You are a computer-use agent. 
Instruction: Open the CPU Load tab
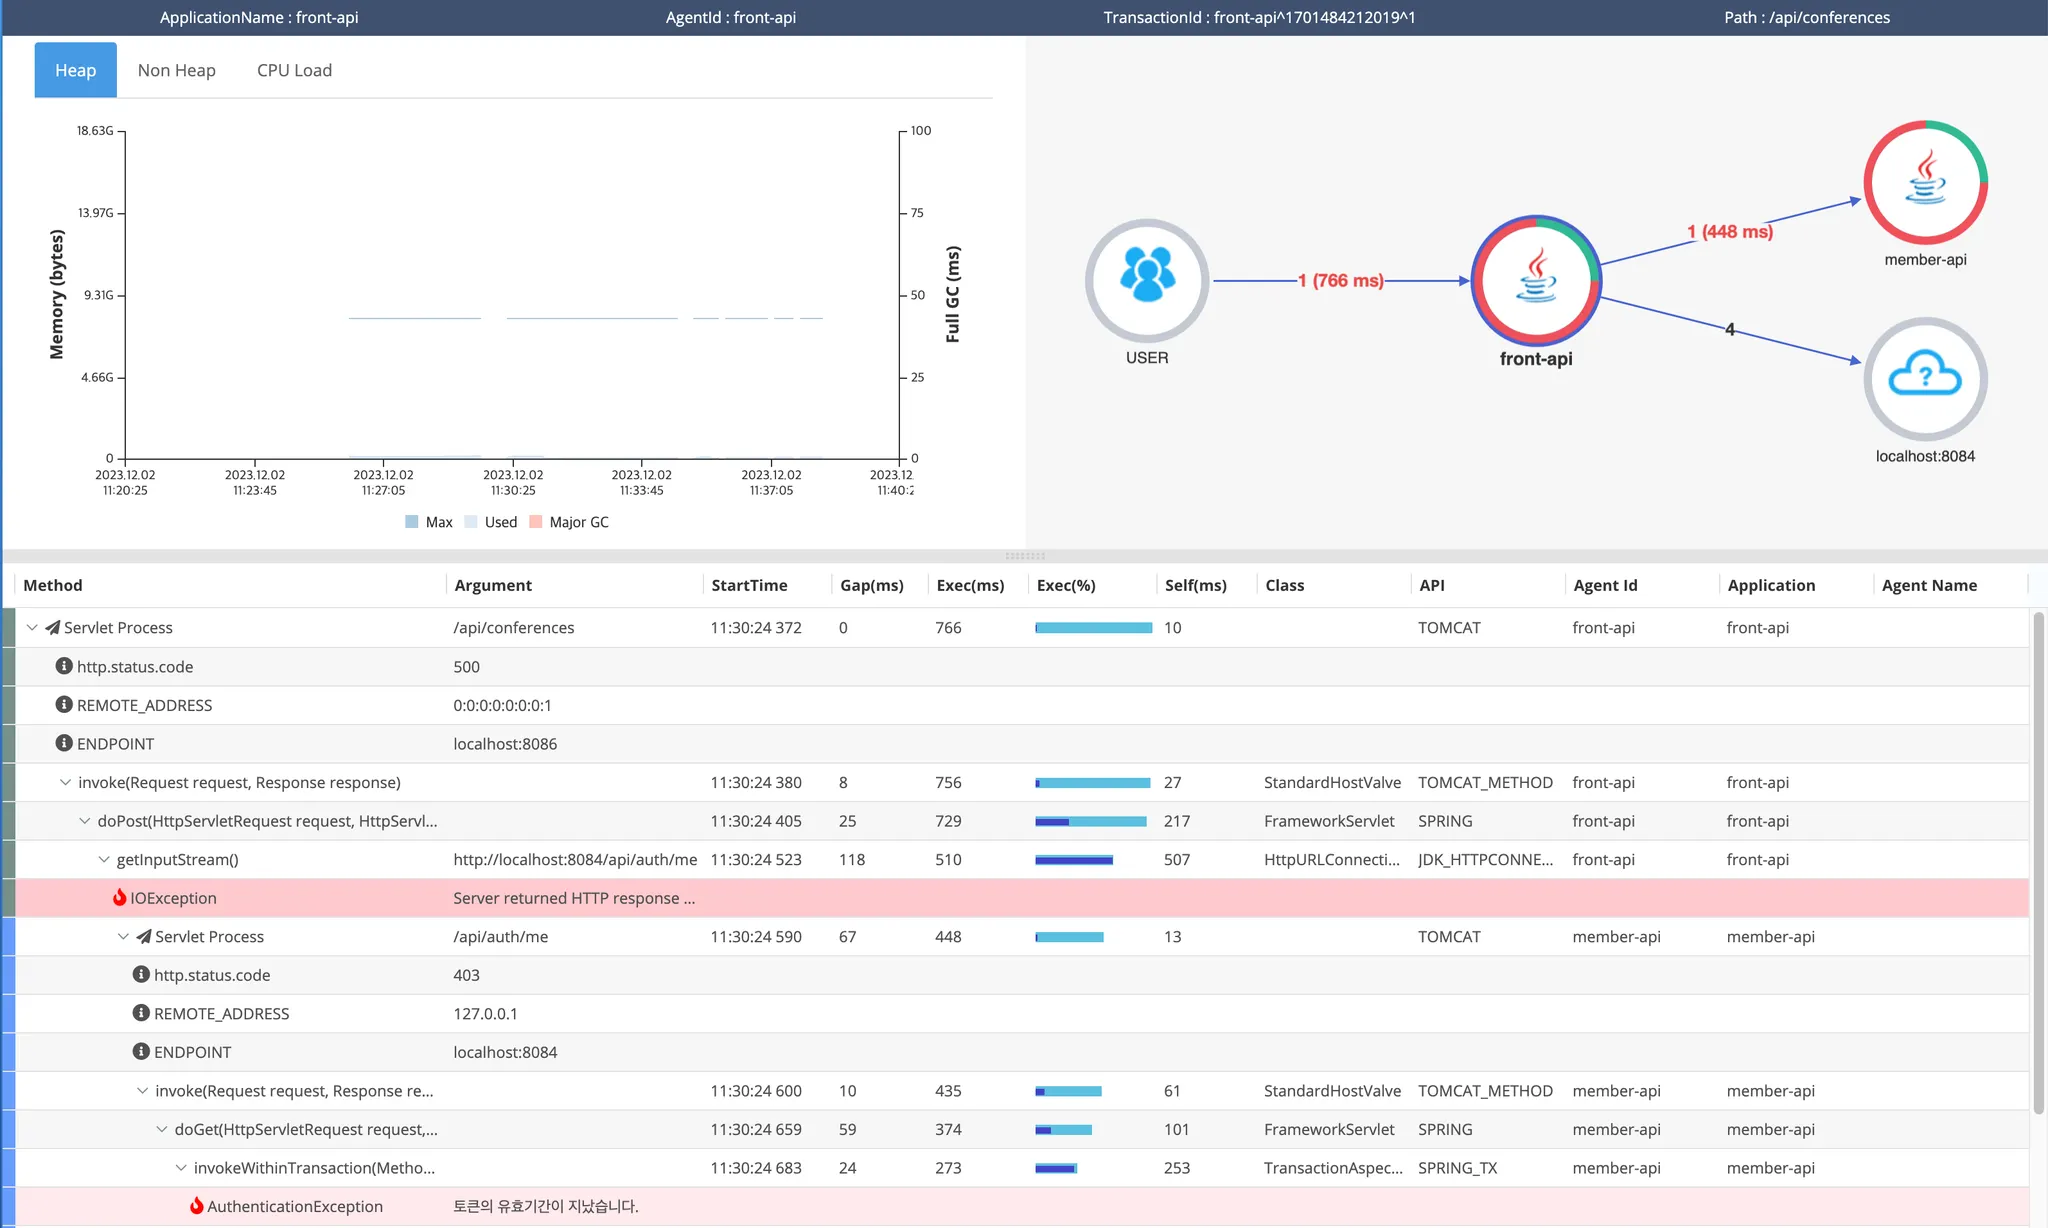[294, 70]
